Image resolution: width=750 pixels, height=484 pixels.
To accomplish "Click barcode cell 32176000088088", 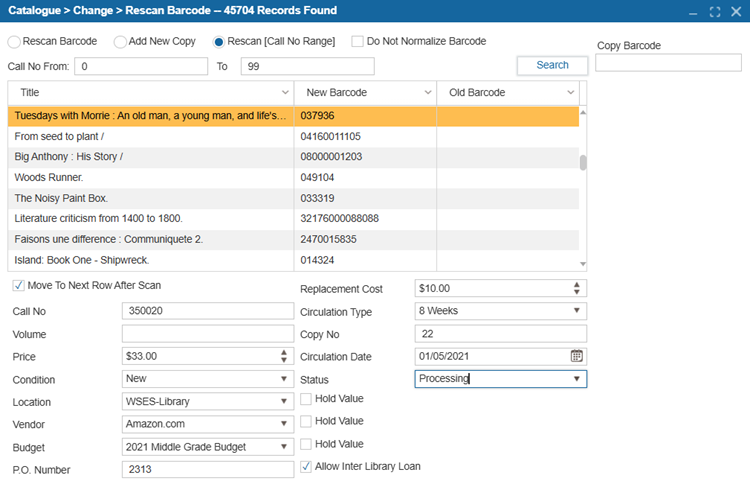I will pyautogui.click(x=365, y=219).
